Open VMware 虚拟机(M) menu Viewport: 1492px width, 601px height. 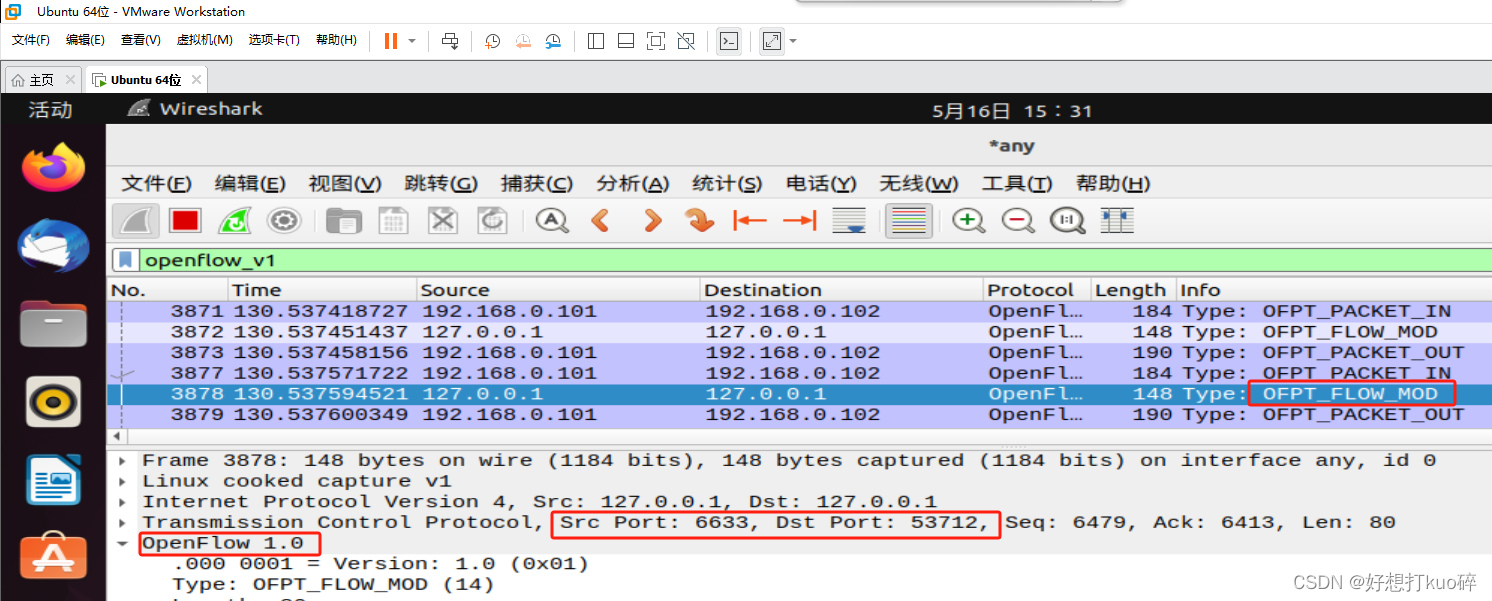tap(205, 40)
